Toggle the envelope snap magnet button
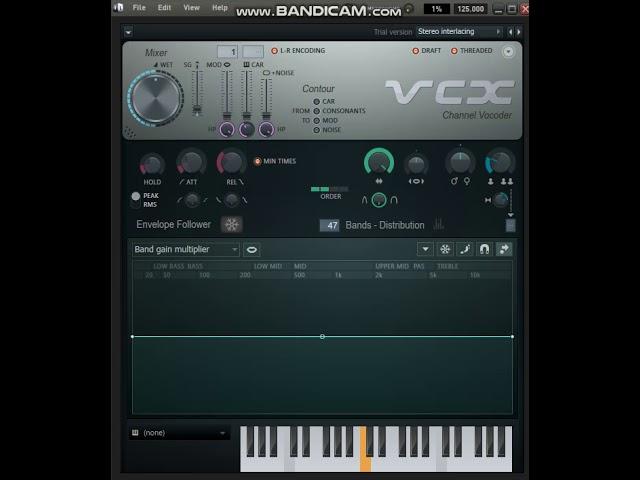This screenshot has width=640, height=480. pos(484,249)
